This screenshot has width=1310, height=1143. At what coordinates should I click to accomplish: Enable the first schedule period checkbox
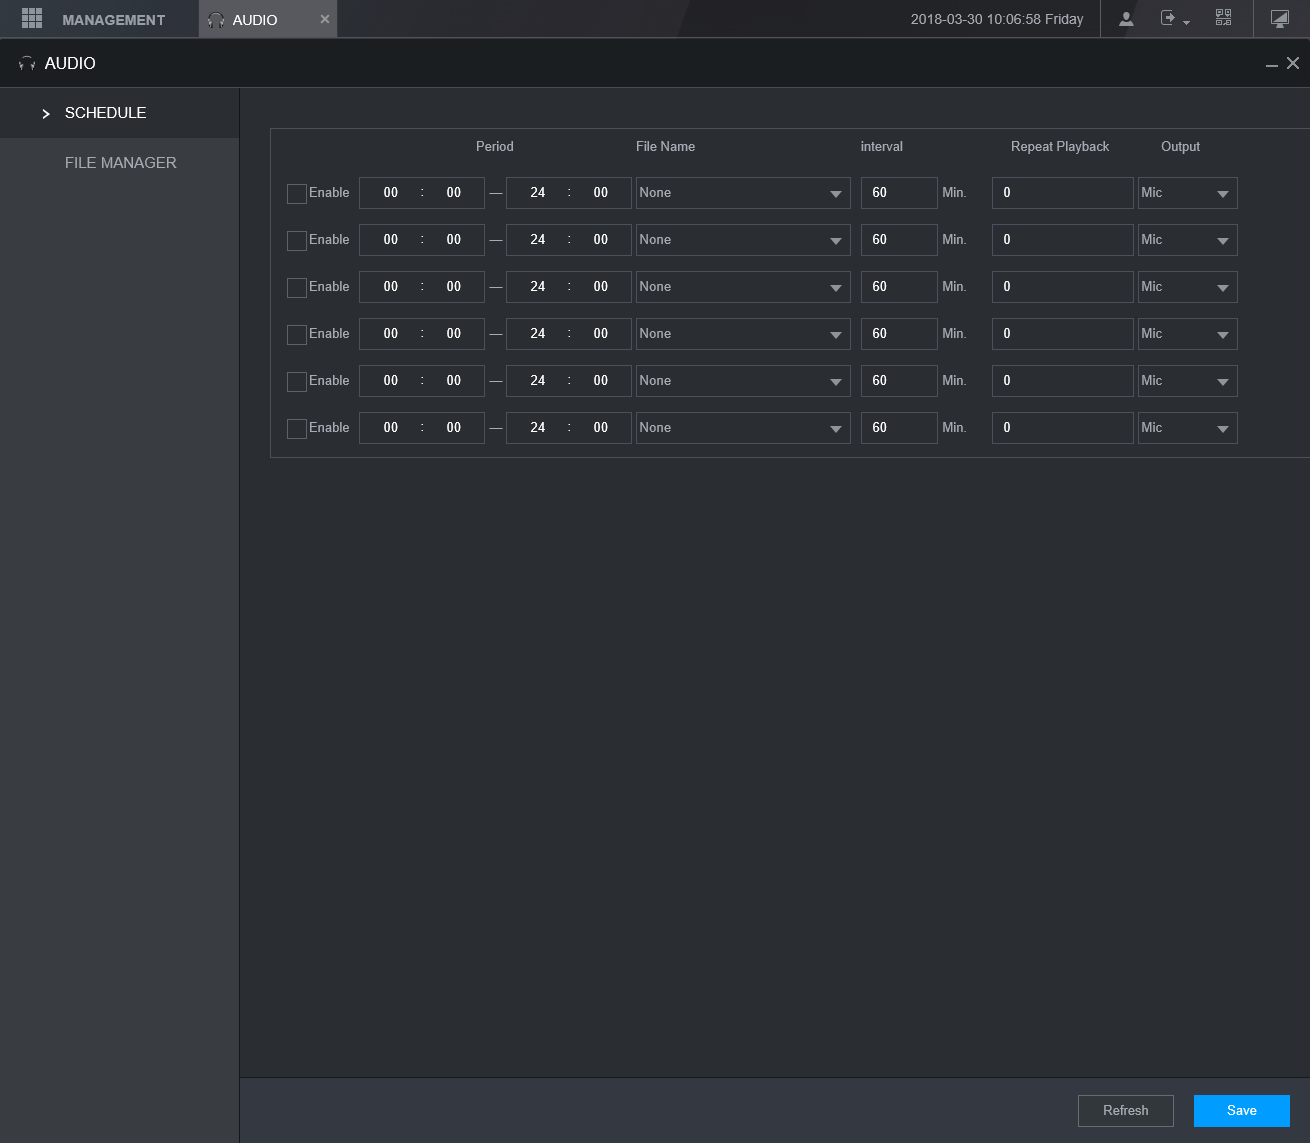[x=297, y=194]
